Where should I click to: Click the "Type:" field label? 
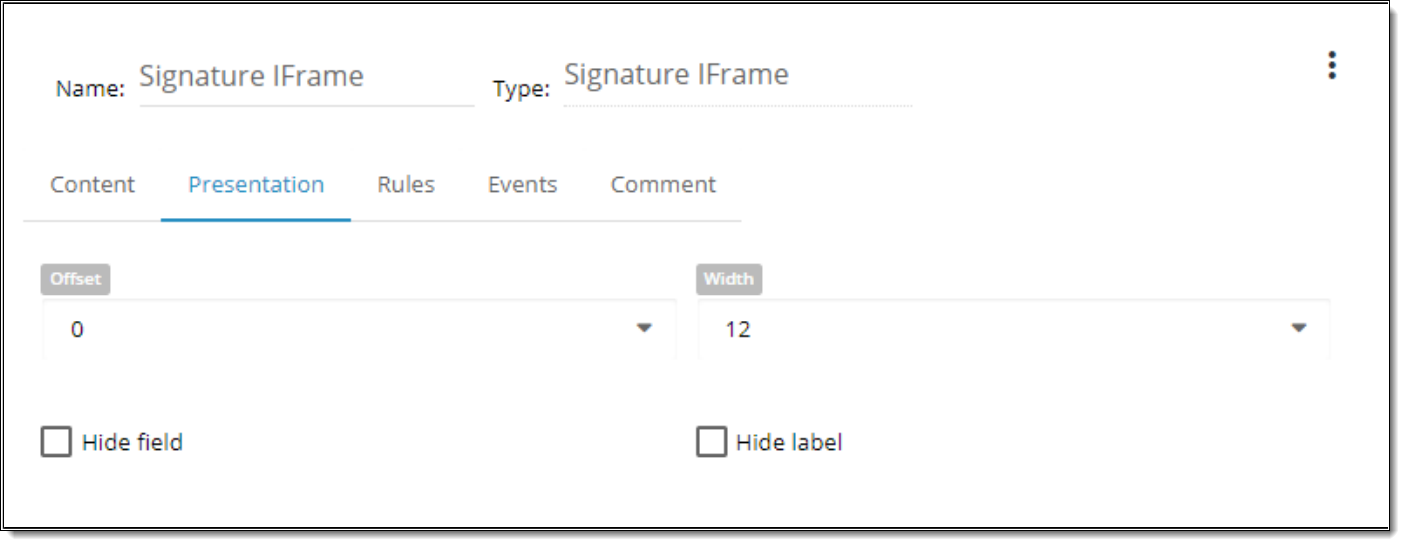[x=522, y=89]
